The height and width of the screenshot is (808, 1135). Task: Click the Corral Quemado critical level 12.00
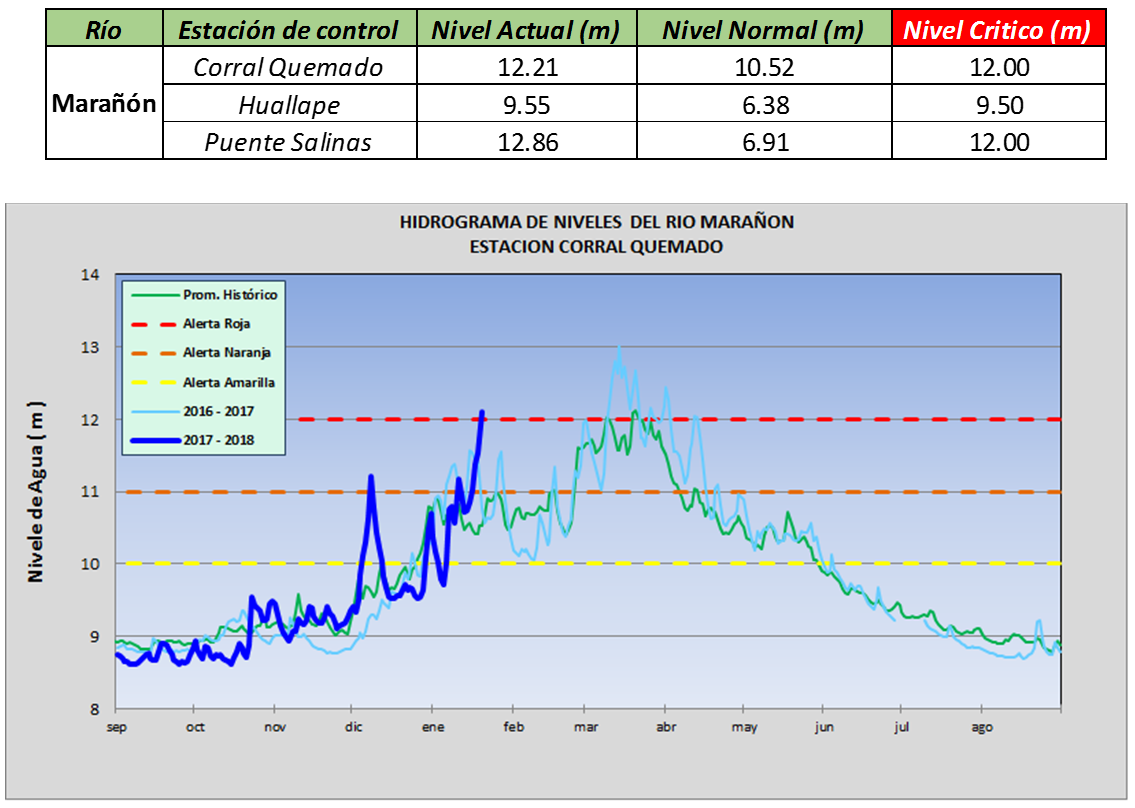1000,67
